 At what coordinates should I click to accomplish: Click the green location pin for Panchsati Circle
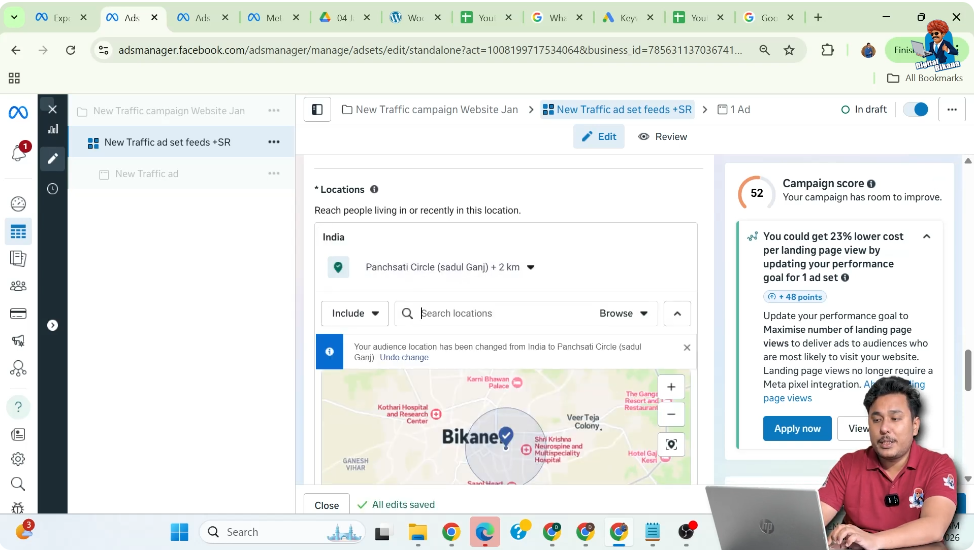(338, 267)
